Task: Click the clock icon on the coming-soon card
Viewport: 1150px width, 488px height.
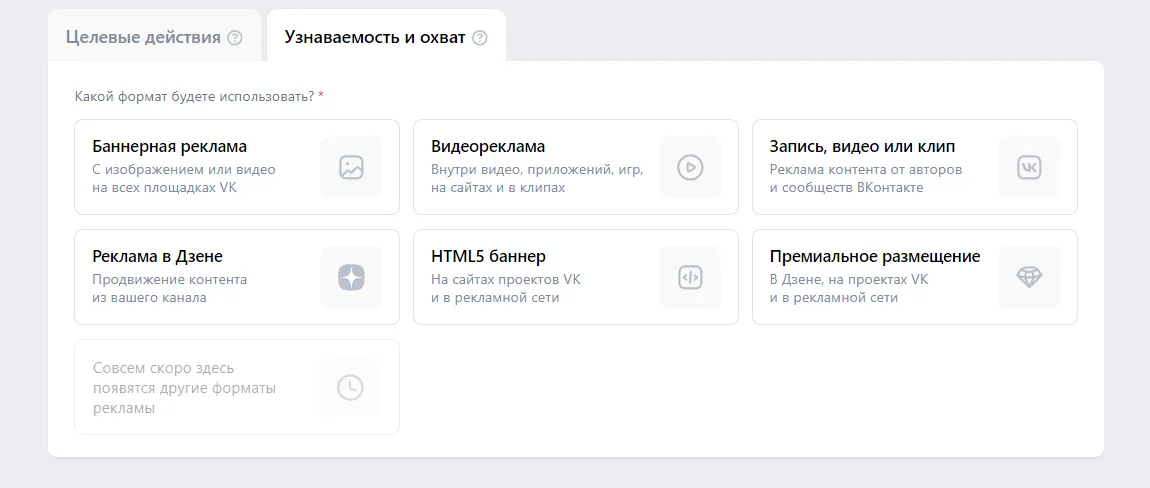Action: (351, 387)
